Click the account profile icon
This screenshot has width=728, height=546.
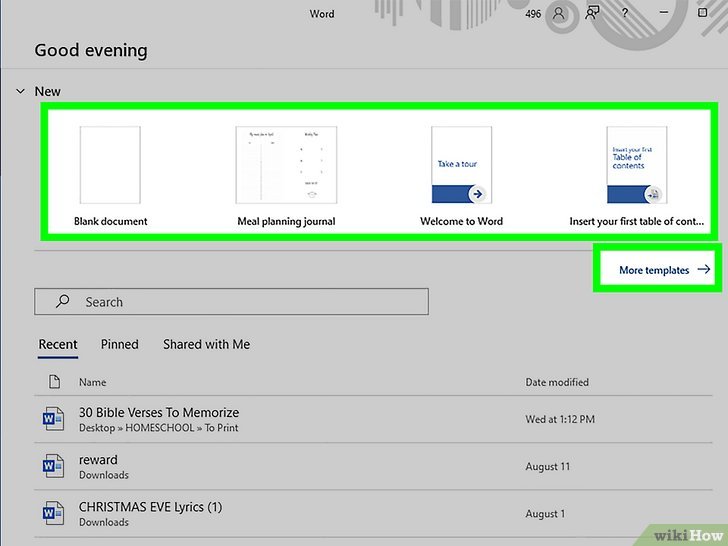[560, 14]
